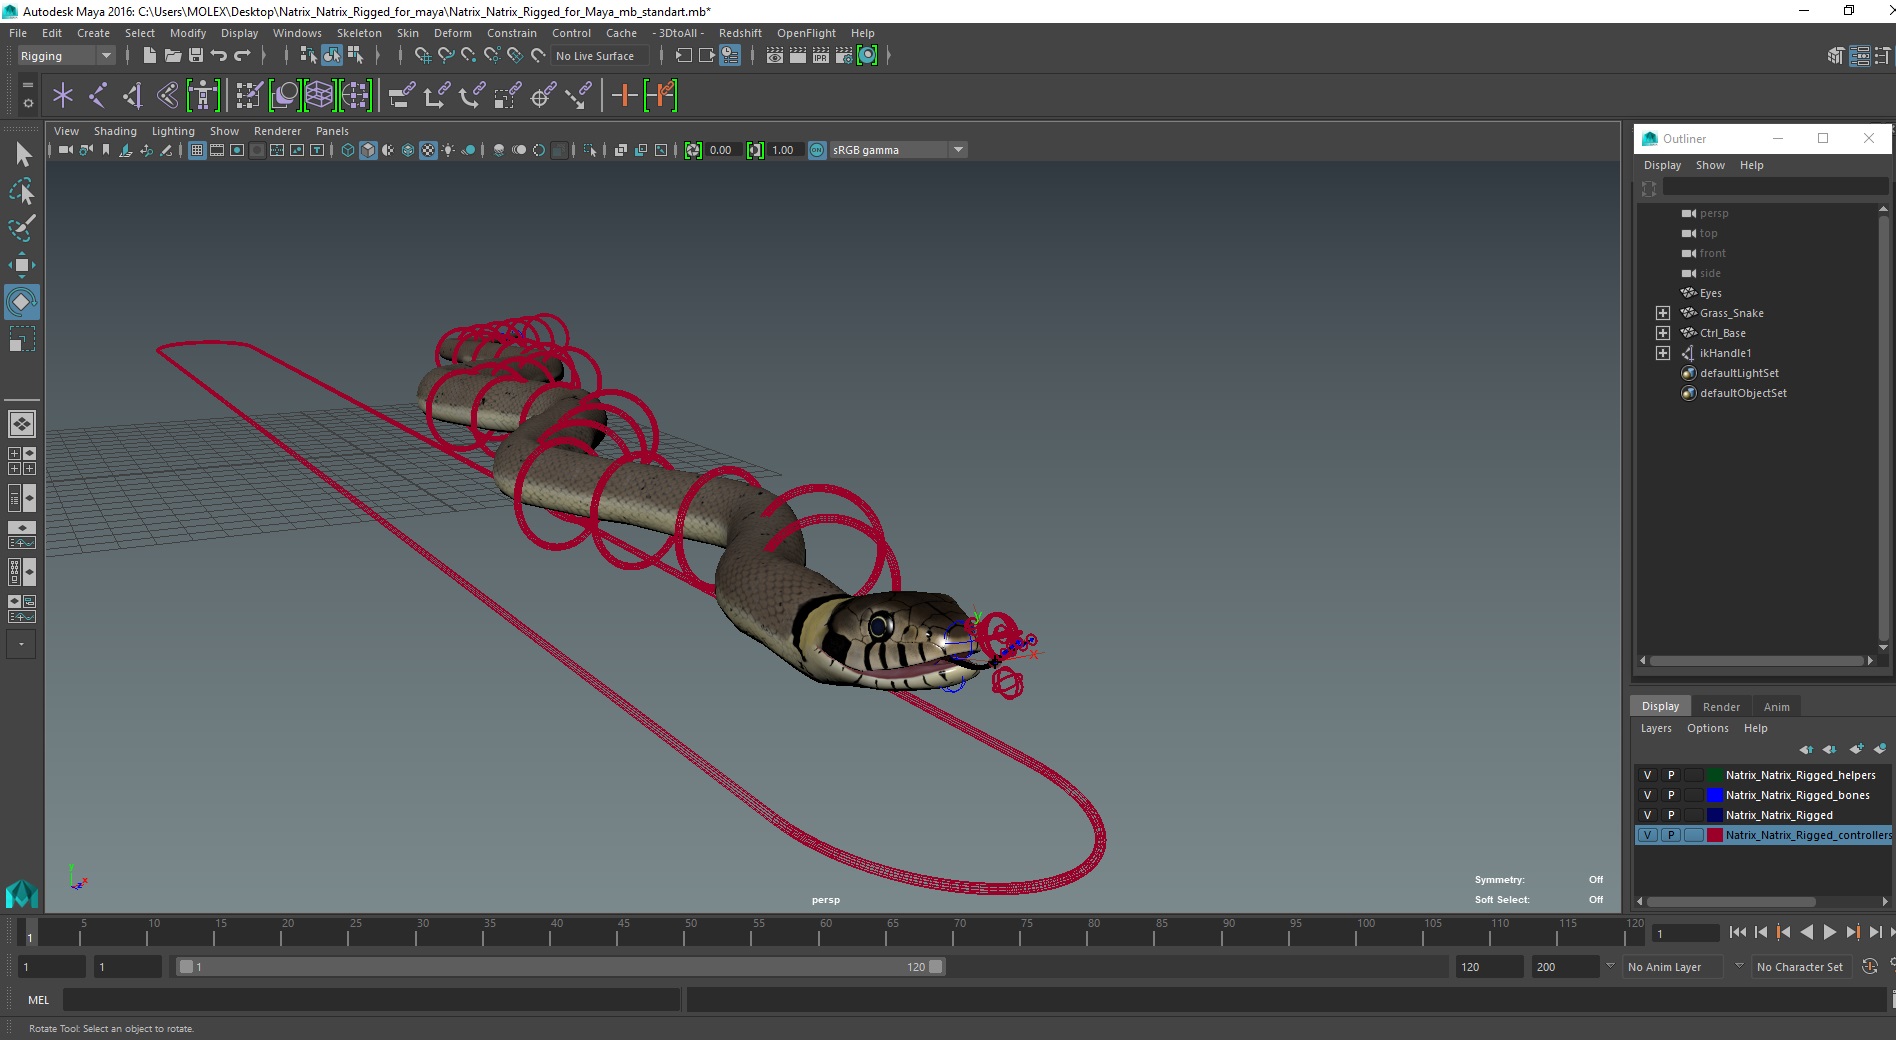1896x1040 pixels.
Task: Click No Live Surface field
Action: [x=601, y=56]
